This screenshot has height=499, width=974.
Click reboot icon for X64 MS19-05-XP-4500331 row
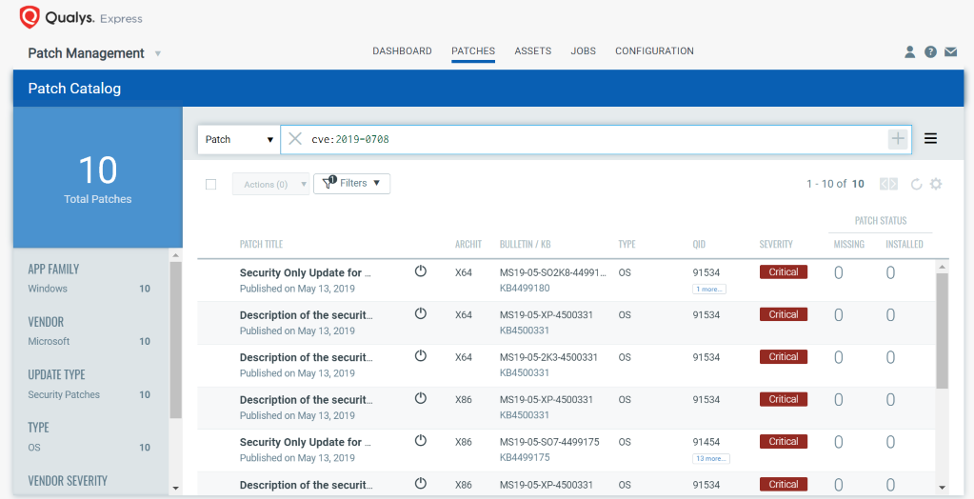pyautogui.click(x=421, y=313)
